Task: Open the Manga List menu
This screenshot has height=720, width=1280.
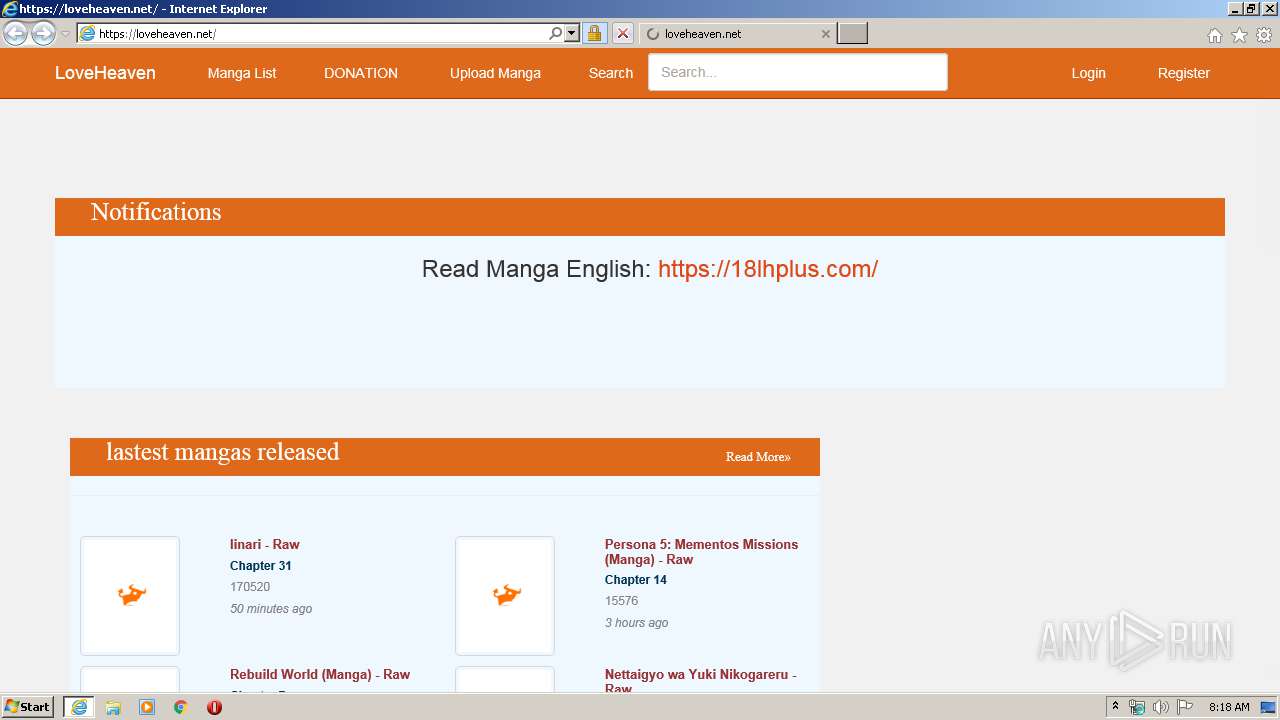Action: coord(242,73)
